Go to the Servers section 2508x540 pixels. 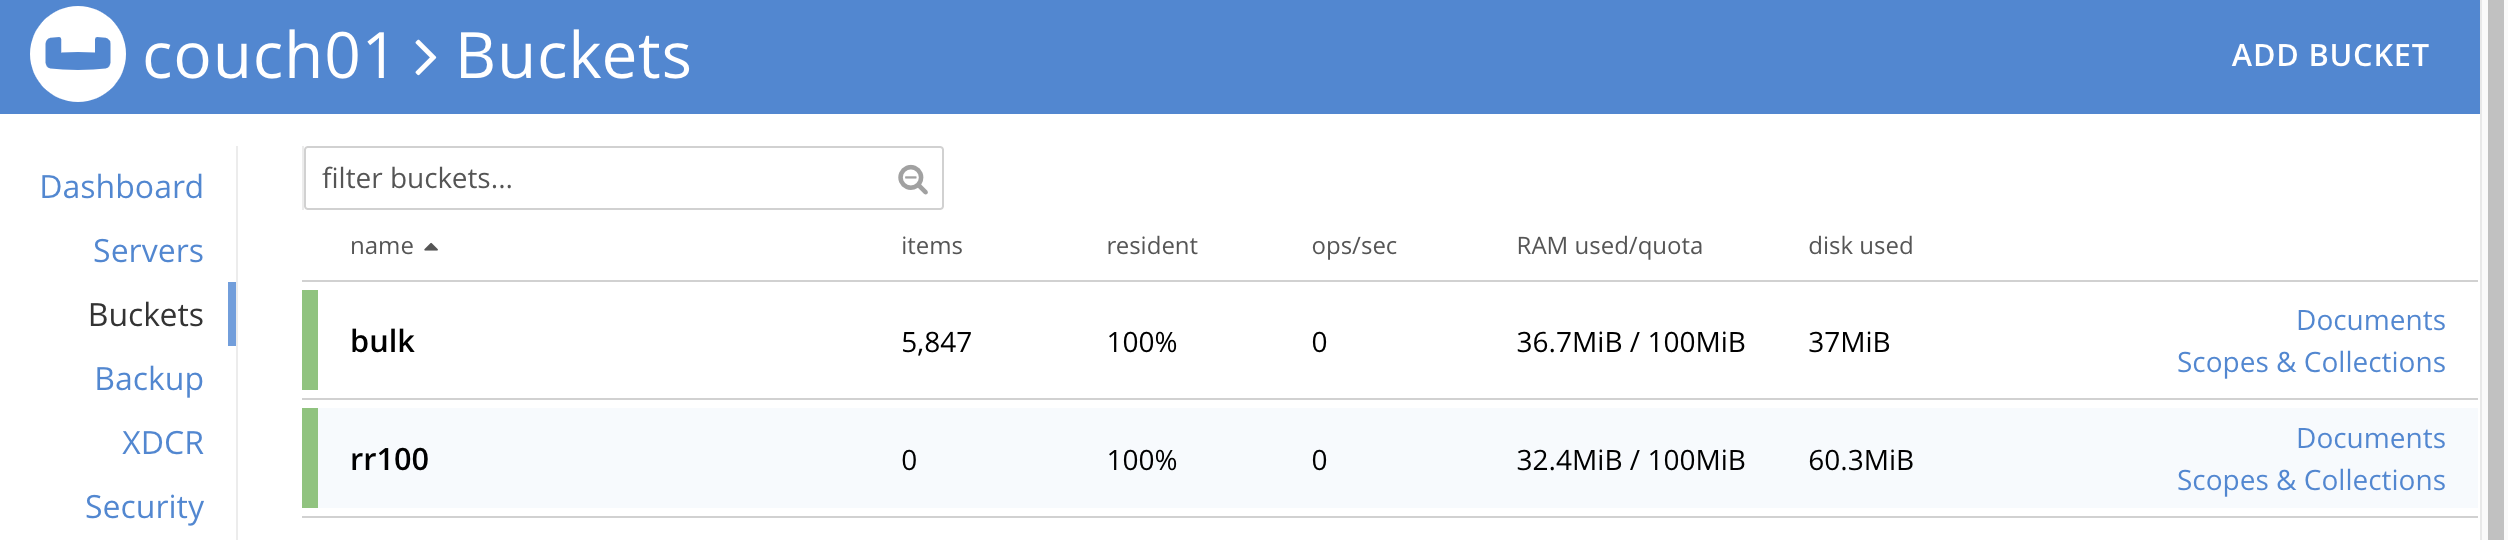tap(148, 251)
